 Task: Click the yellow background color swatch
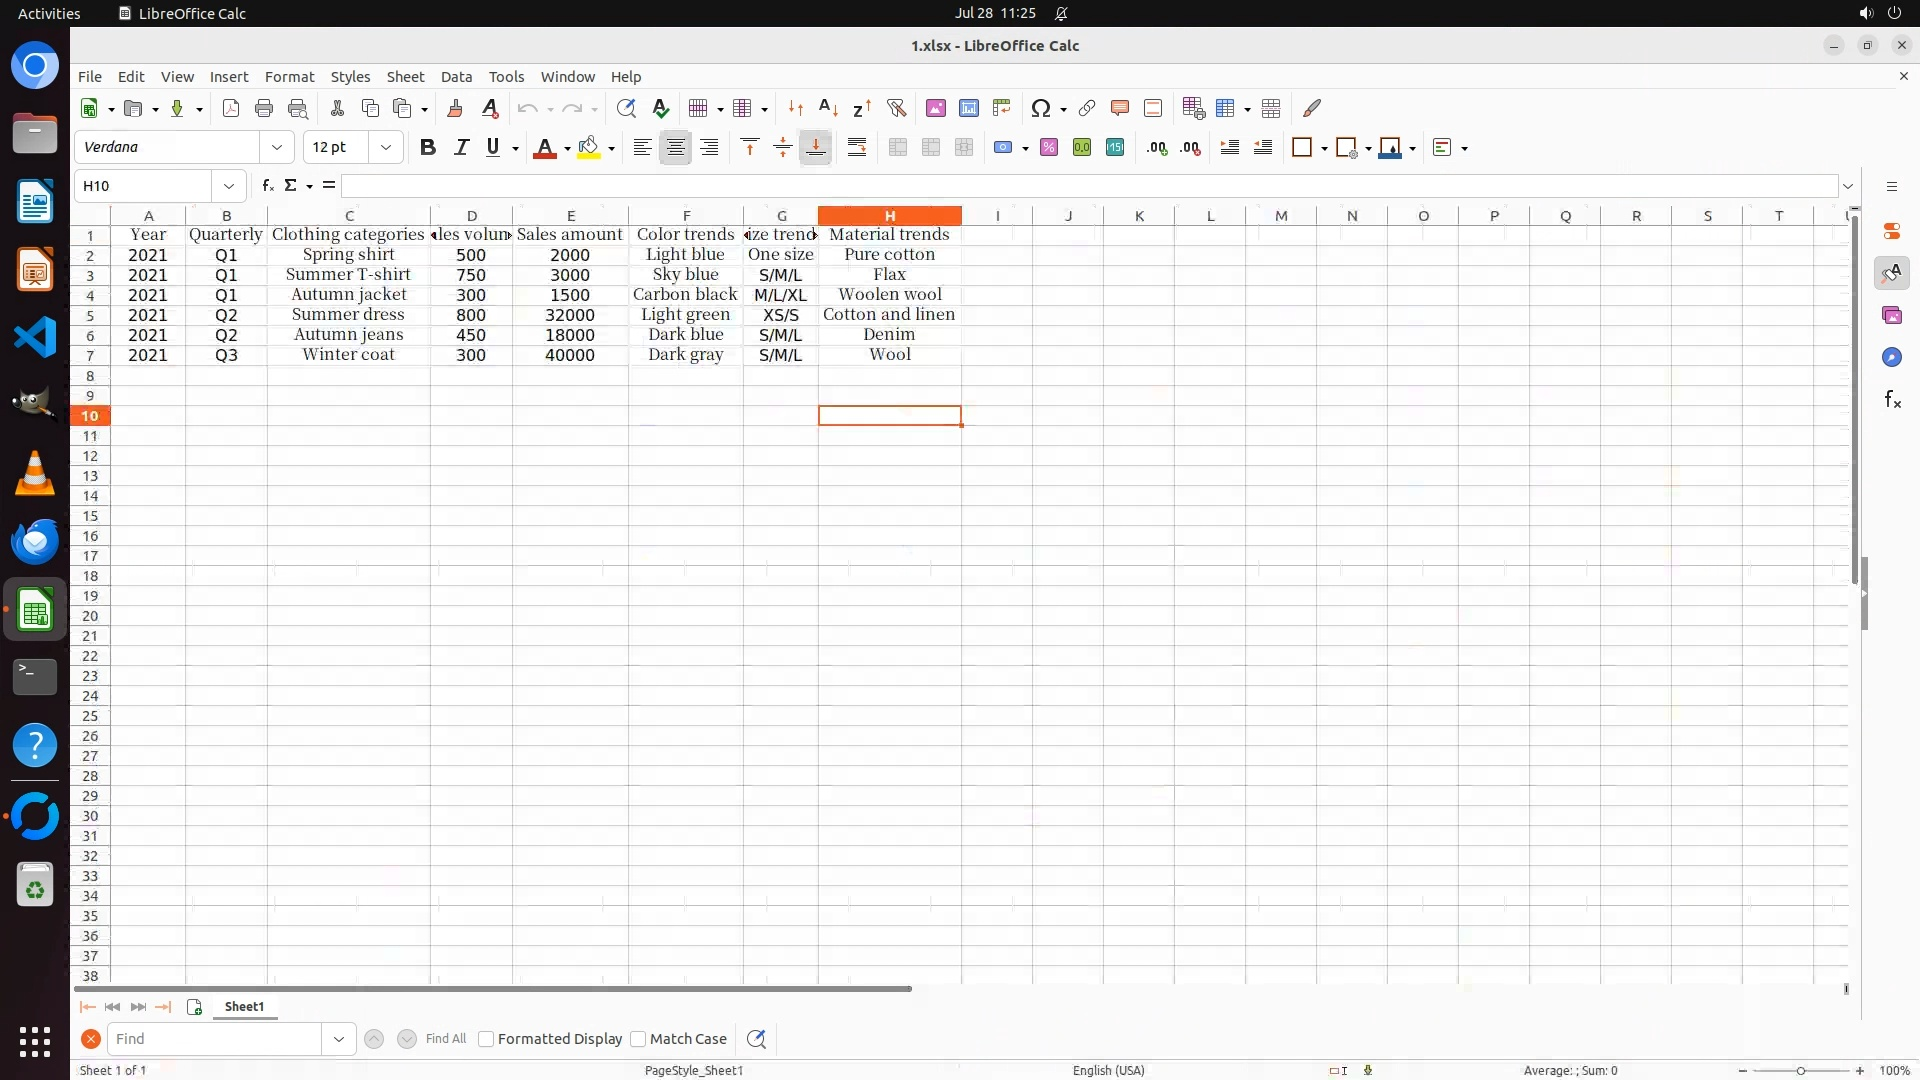click(x=589, y=148)
